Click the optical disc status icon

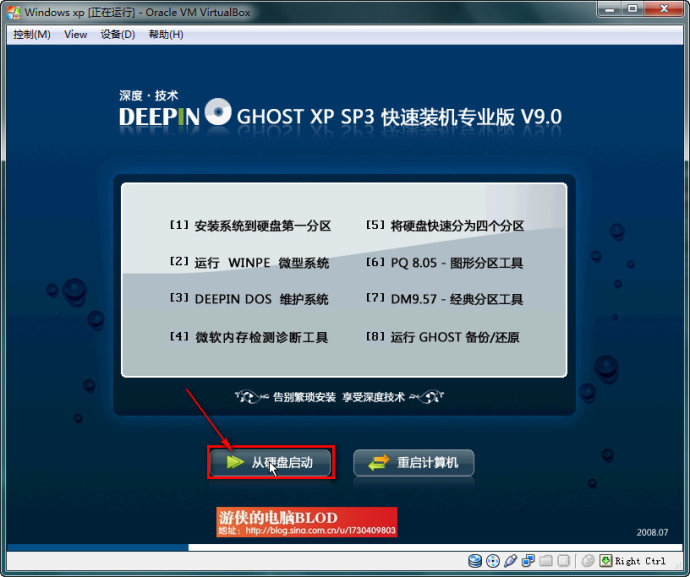point(493,561)
